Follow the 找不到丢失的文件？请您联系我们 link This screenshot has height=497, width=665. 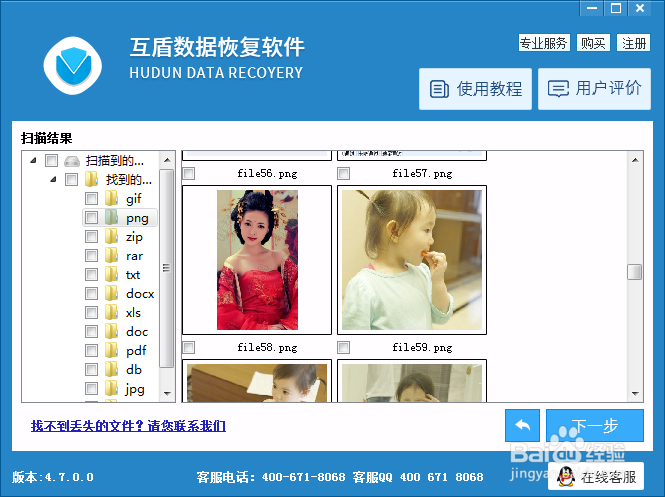click(128, 426)
